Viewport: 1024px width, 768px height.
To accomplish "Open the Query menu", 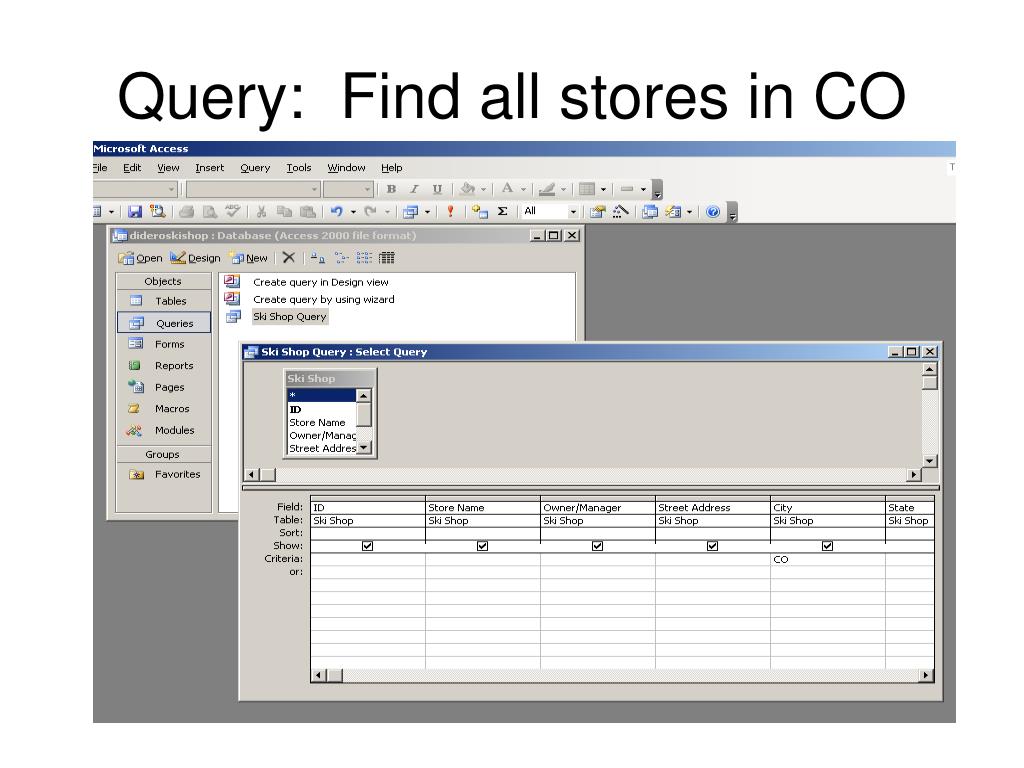I will click(x=255, y=168).
